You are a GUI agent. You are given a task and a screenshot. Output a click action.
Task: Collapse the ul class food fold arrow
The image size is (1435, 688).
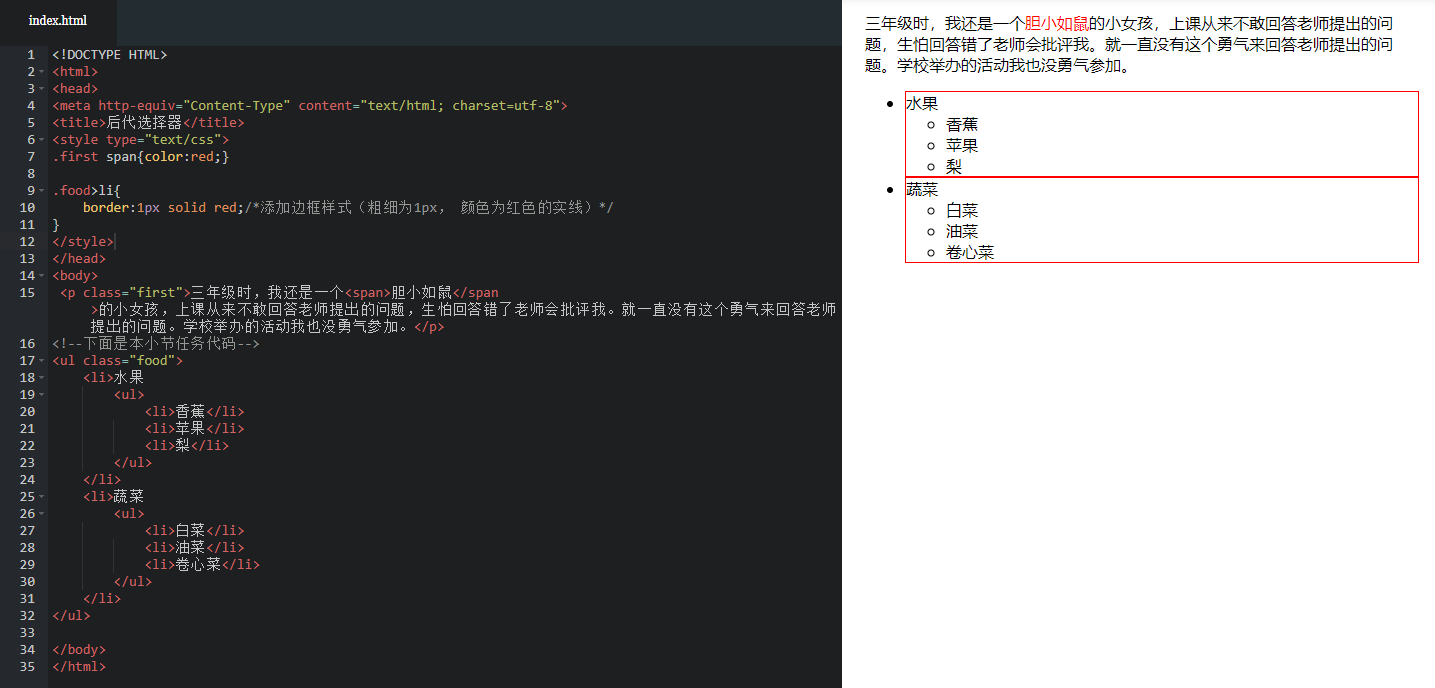click(41, 360)
